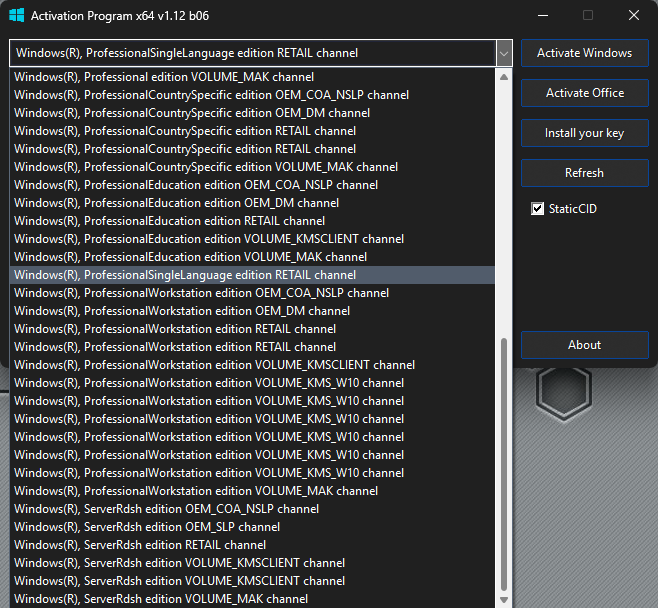Viewport: 658px width, 608px height.
Task: Click the dropdown list scrollbar thumb
Action: pos(504,464)
